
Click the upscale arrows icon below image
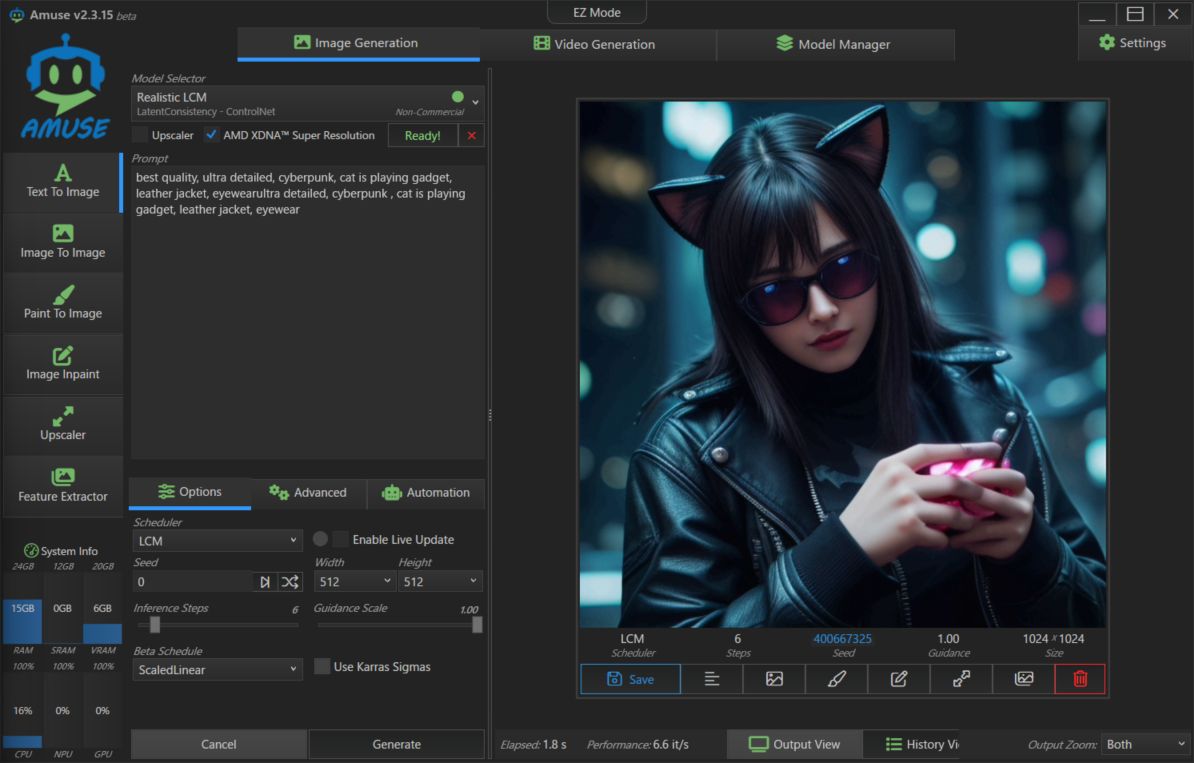(x=961, y=679)
